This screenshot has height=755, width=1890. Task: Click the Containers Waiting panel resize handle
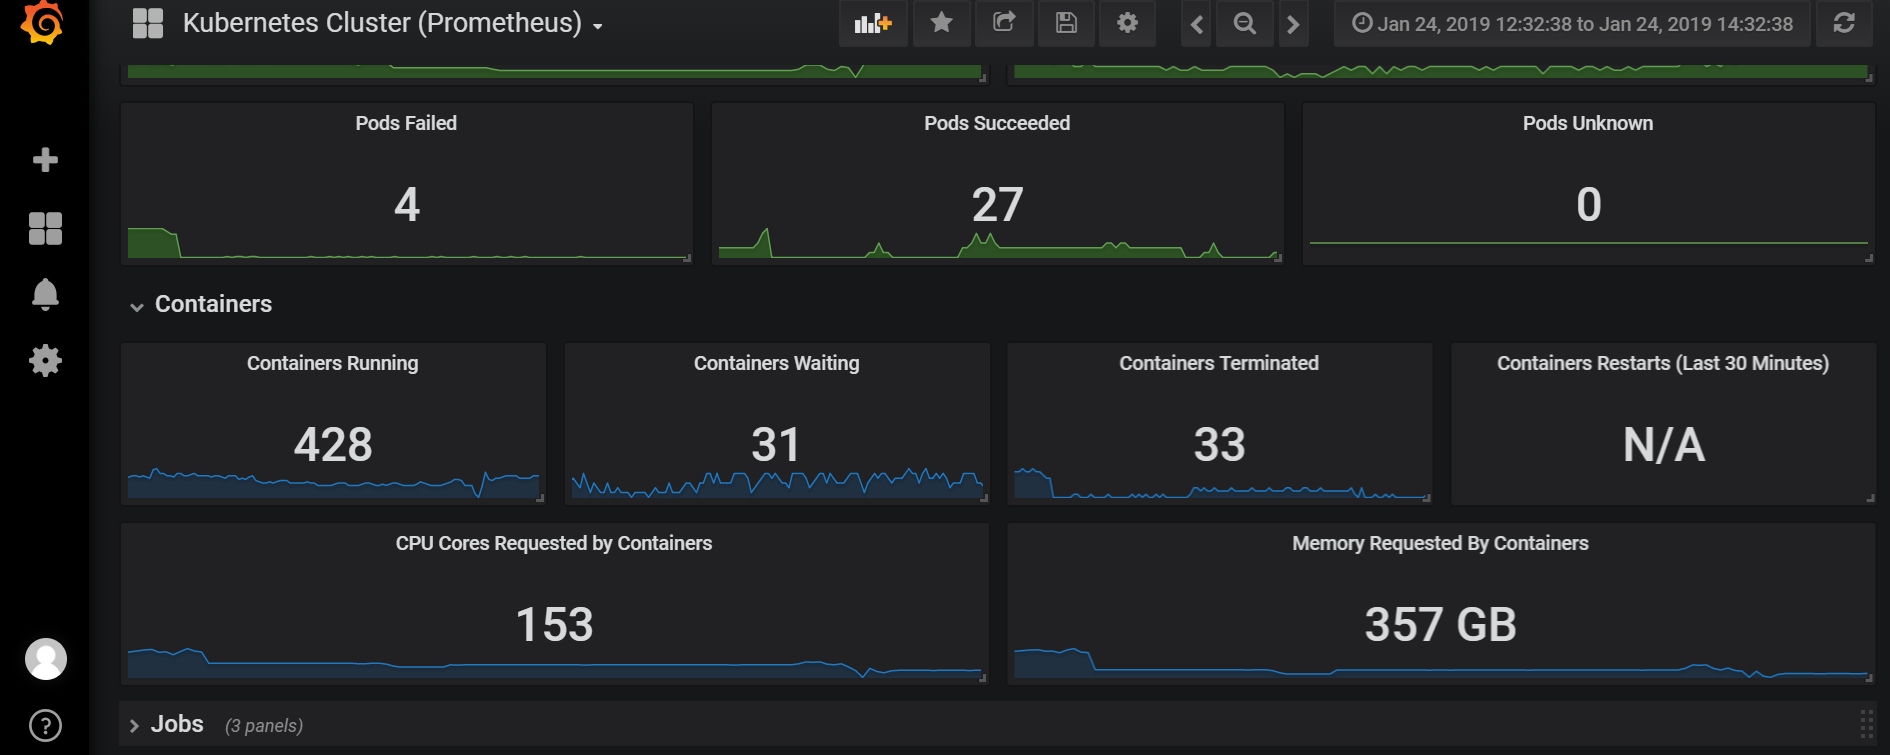(984, 498)
